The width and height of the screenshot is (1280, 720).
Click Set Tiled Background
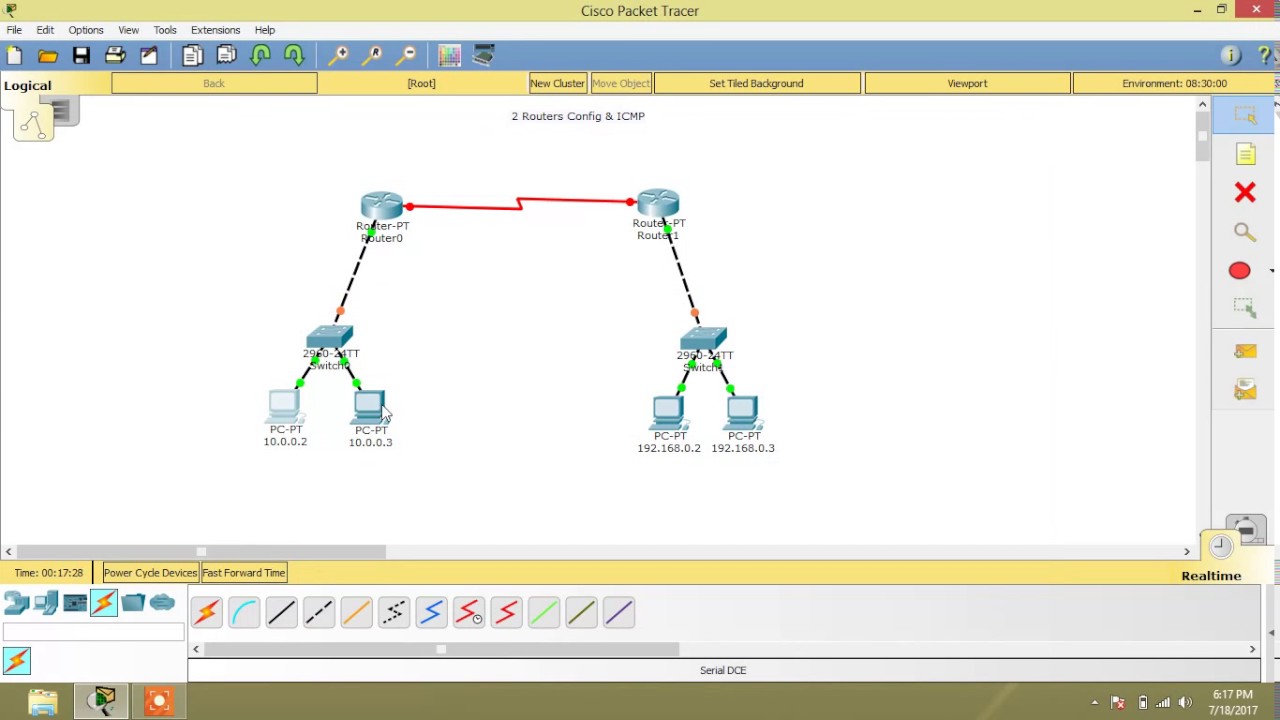tap(756, 84)
